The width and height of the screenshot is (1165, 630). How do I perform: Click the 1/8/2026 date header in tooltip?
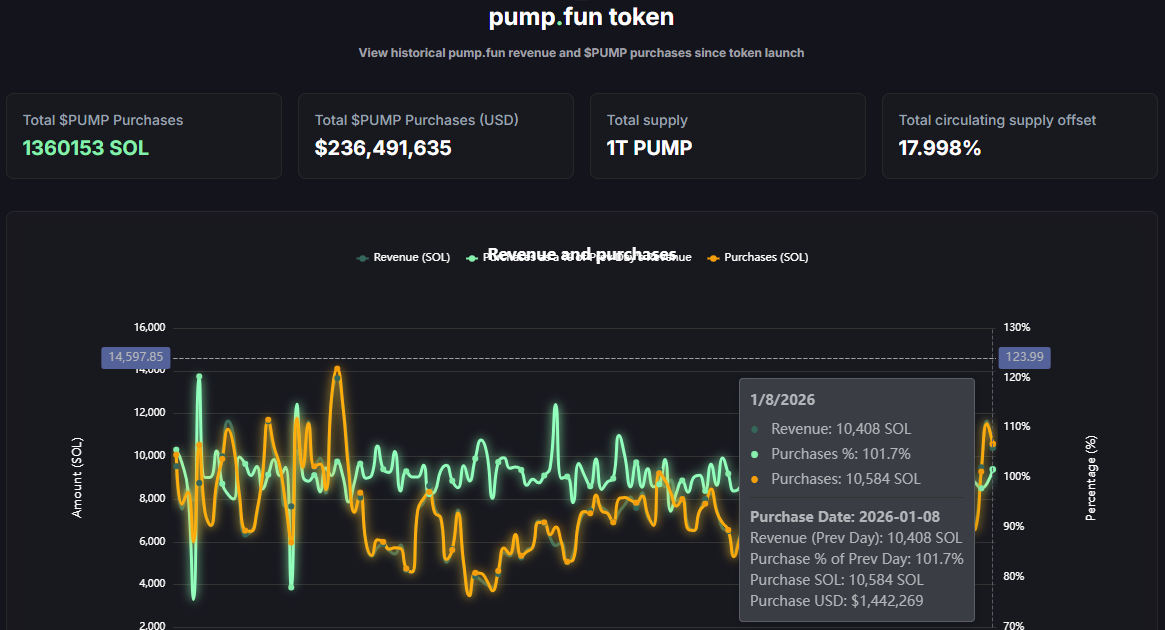coord(783,400)
